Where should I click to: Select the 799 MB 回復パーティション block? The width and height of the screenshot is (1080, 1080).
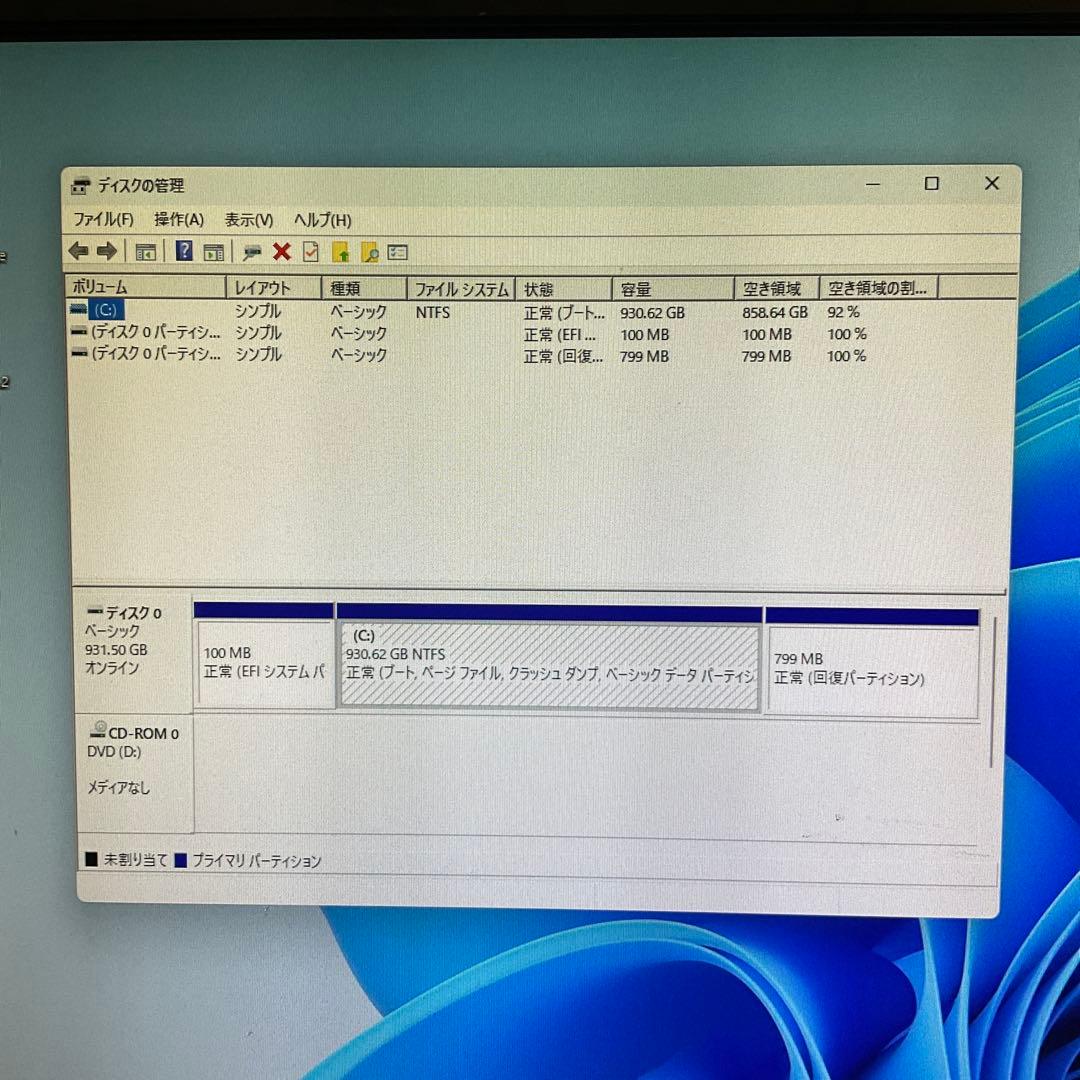coord(870,665)
